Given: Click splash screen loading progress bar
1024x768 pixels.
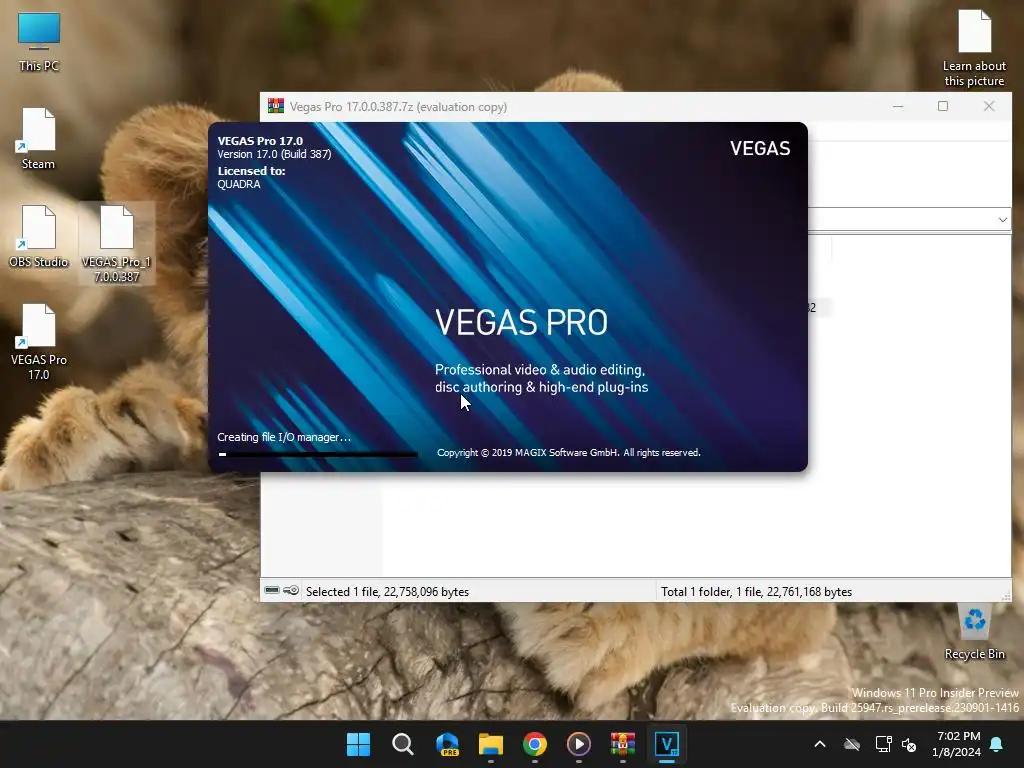Looking at the screenshot, I should [x=317, y=454].
